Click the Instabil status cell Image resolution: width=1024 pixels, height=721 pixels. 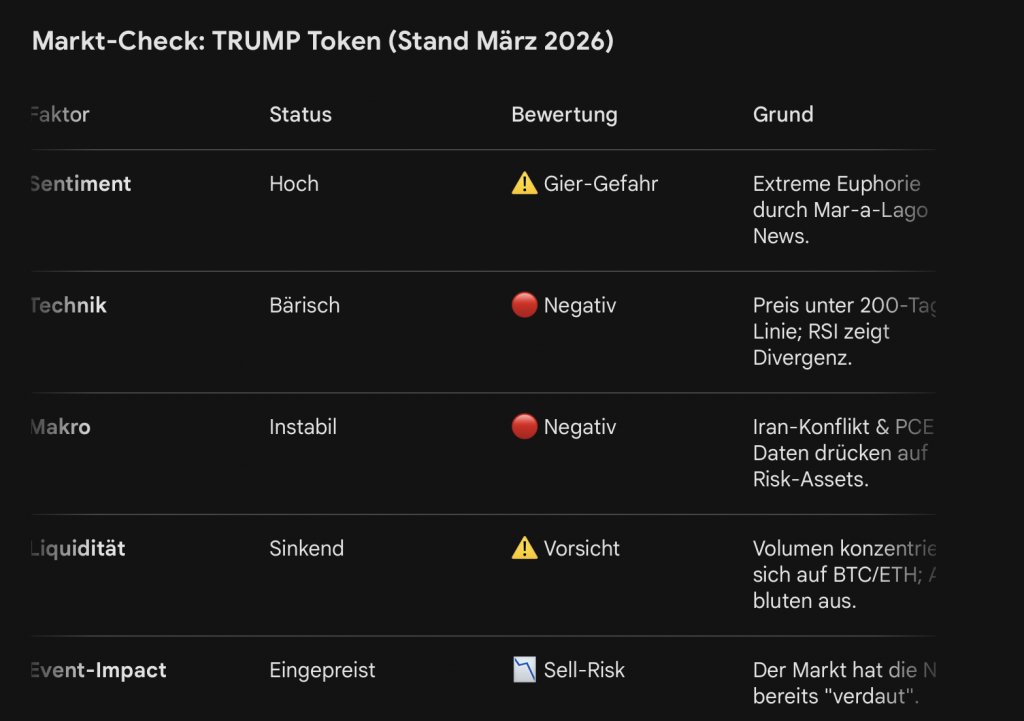click(303, 428)
